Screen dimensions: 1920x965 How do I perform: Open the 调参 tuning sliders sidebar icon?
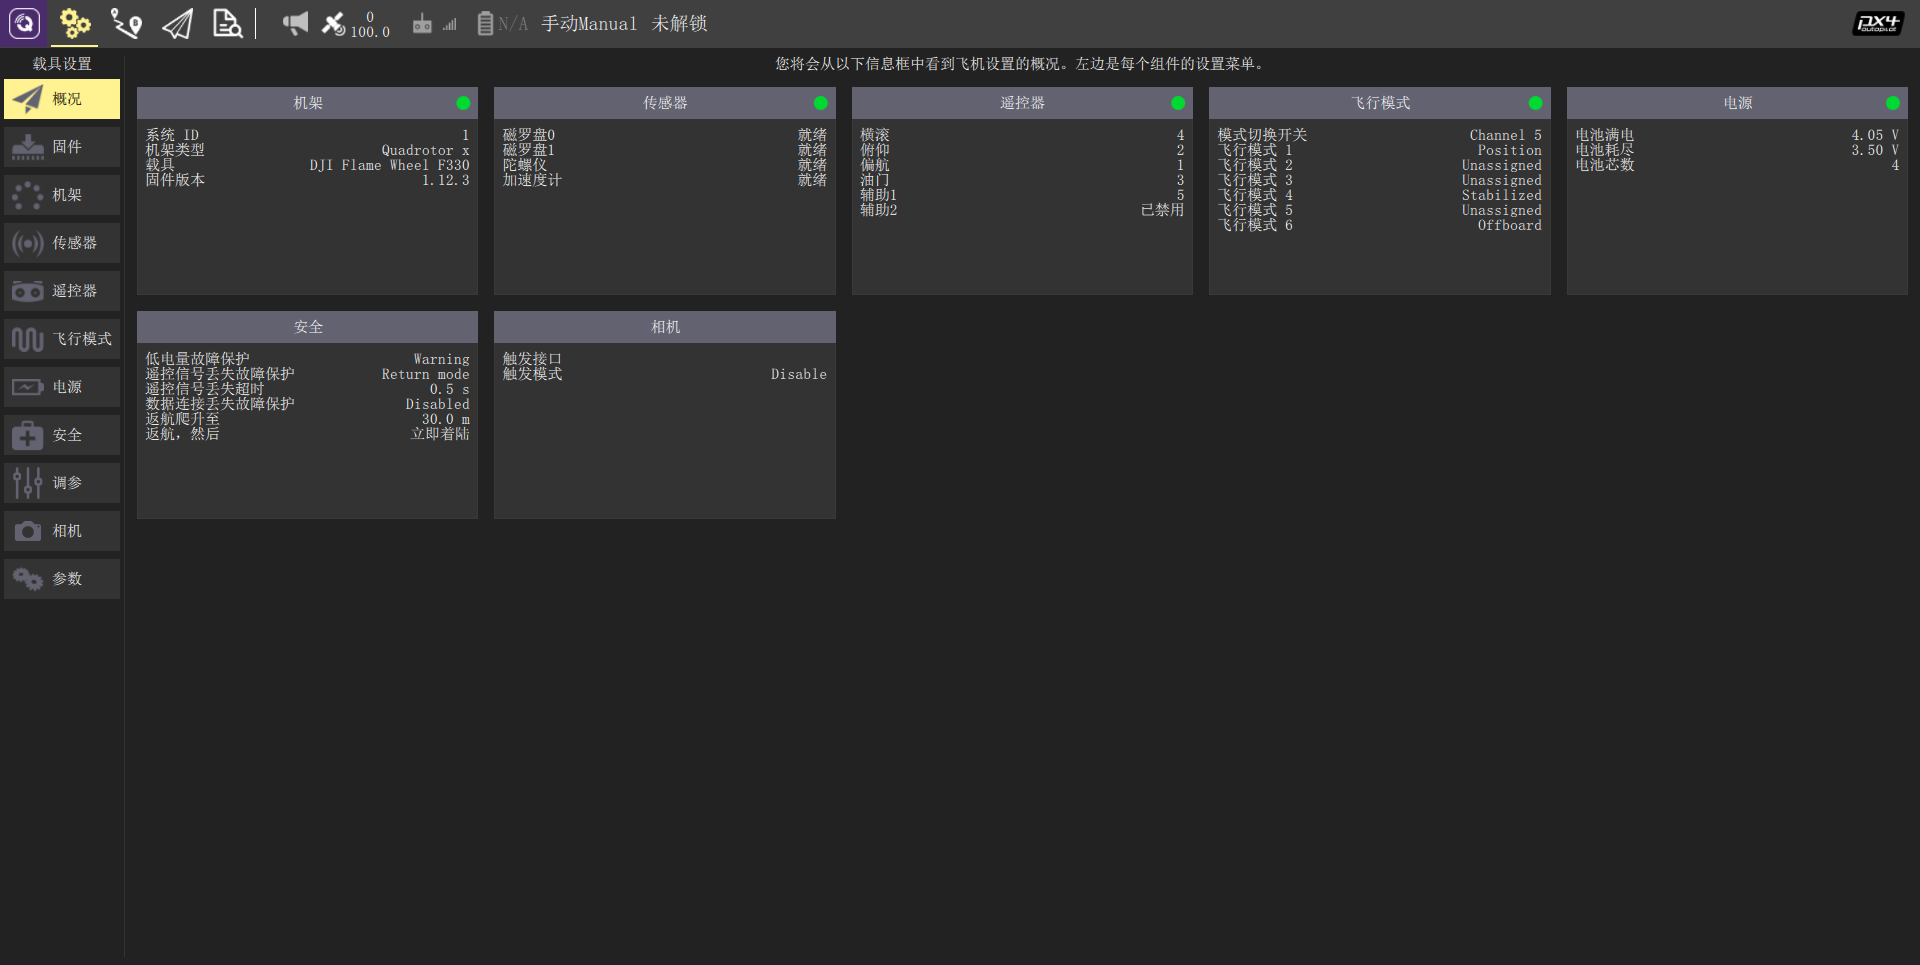point(28,483)
